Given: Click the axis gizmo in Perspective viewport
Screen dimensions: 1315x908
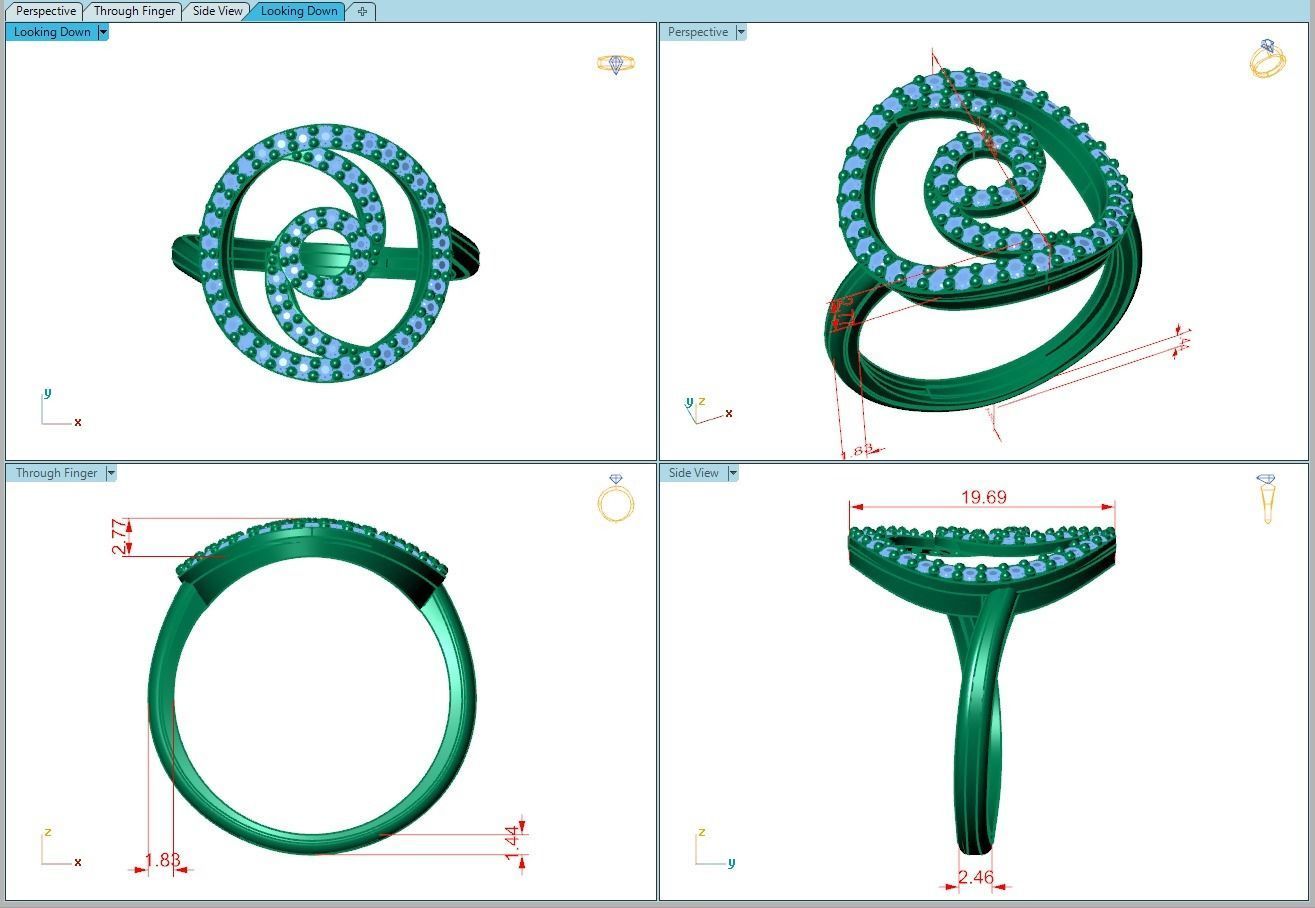Looking at the screenshot, I should 710,410.
